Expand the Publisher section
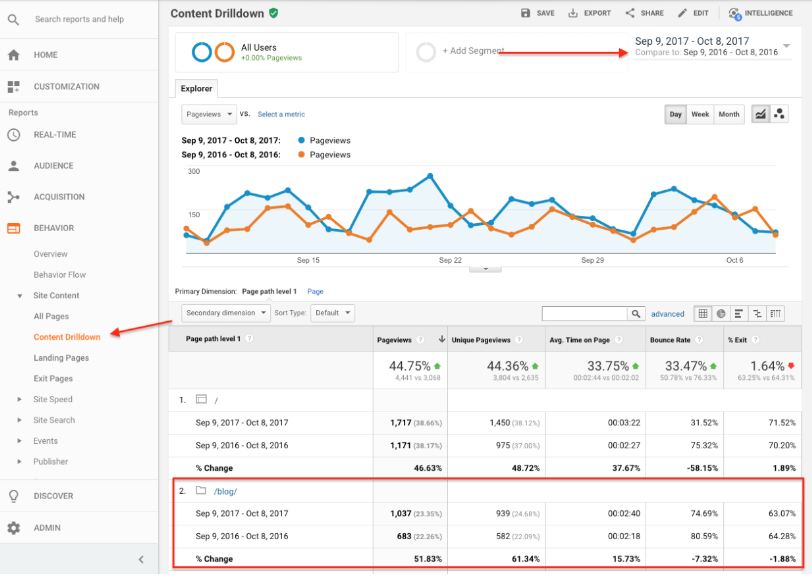The image size is (812, 577). [20, 461]
